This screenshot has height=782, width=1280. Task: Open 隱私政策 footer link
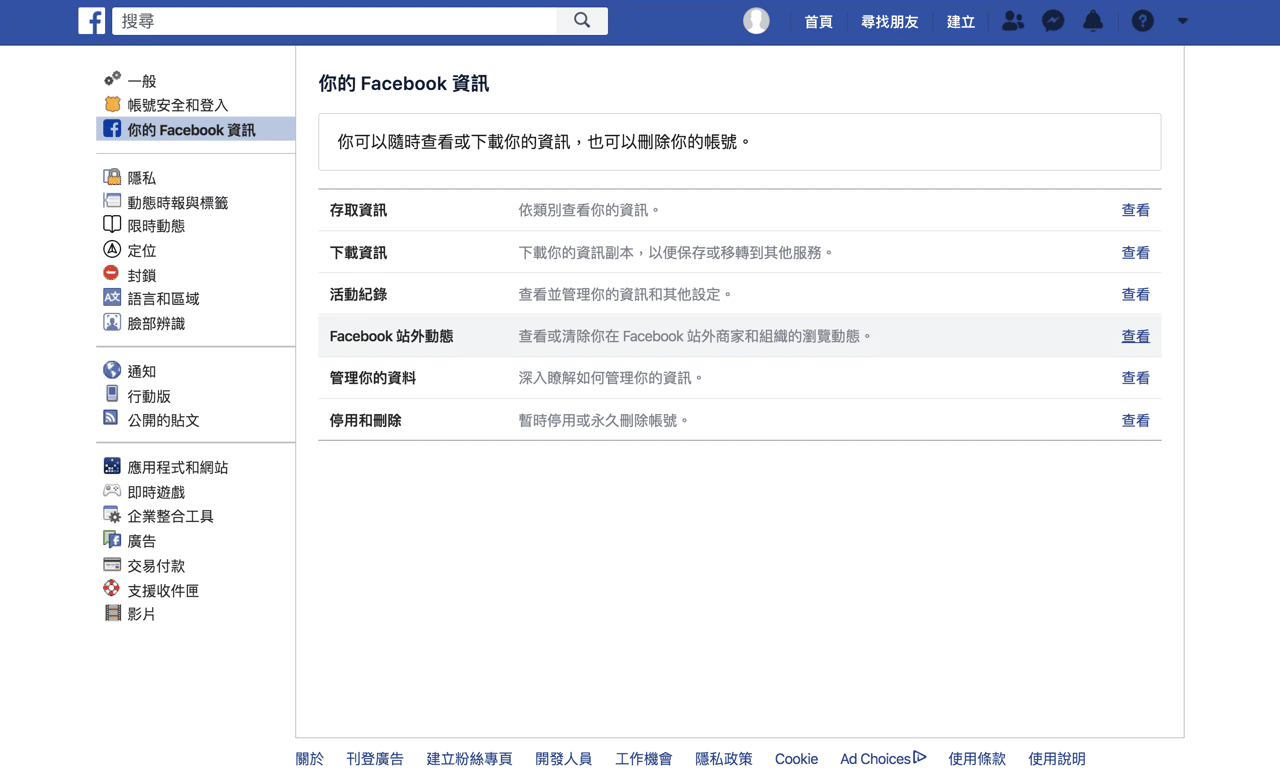[x=724, y=759]
